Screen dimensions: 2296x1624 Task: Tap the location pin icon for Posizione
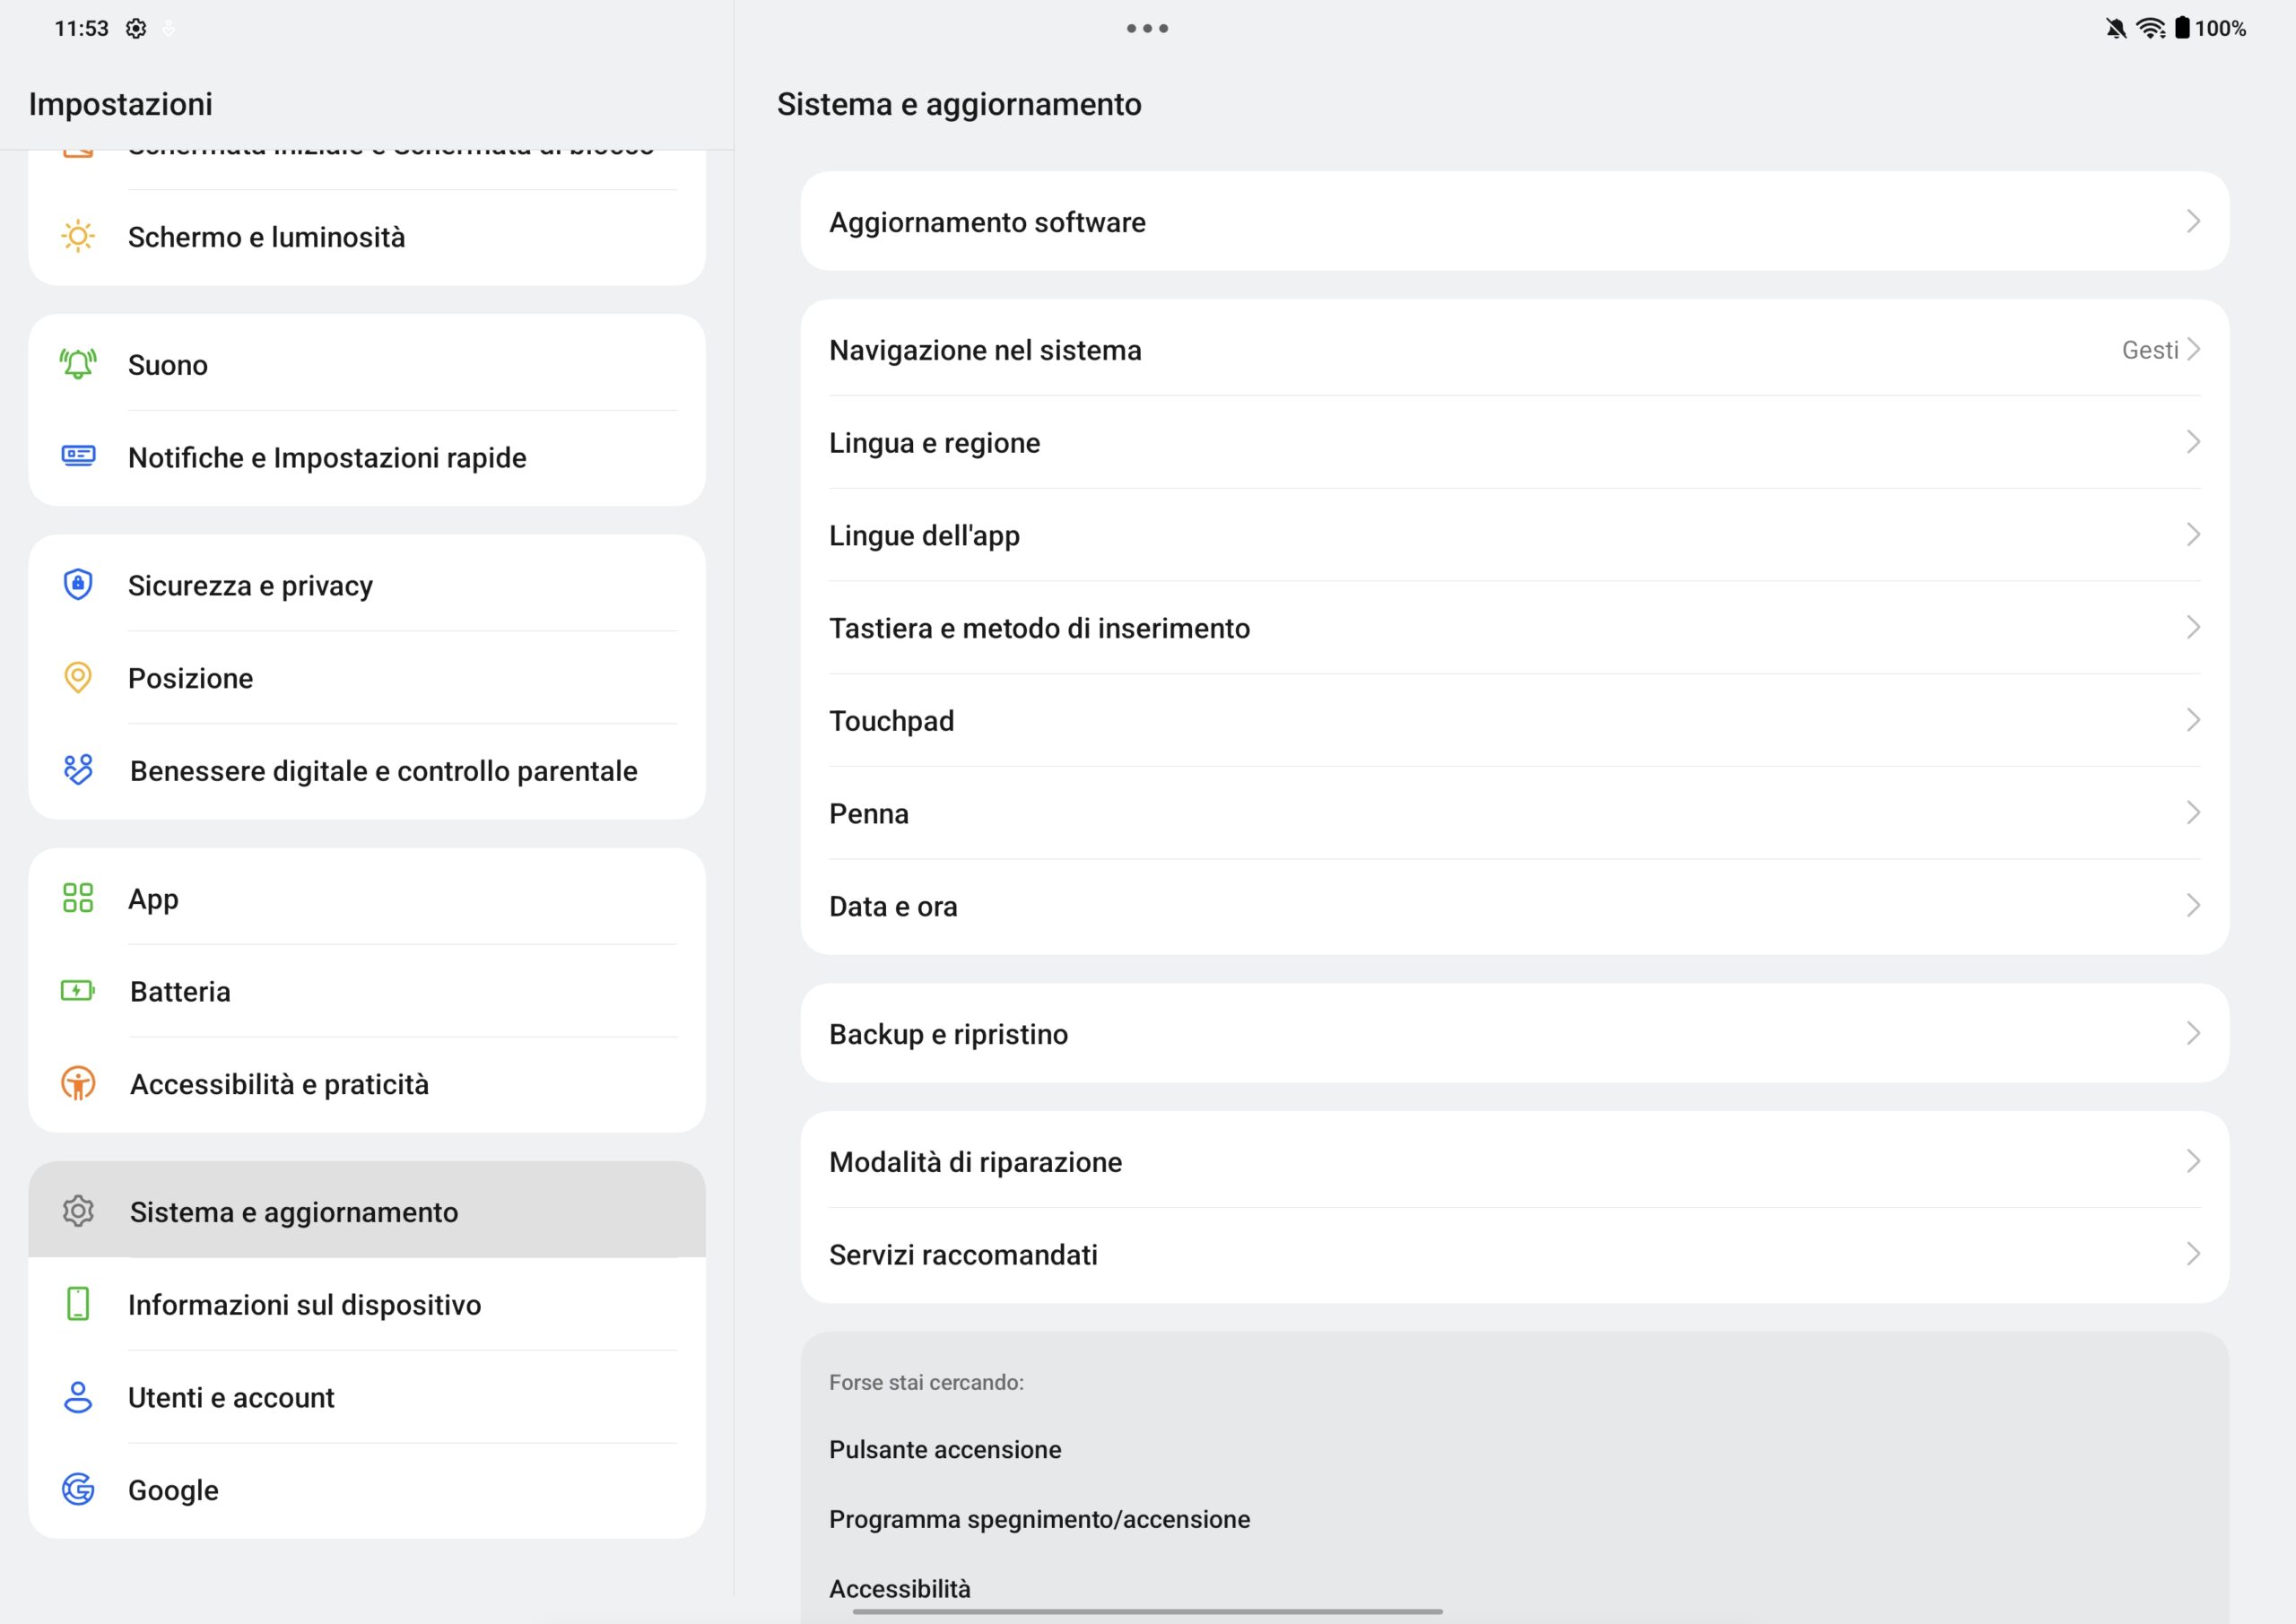pos(78,677)
